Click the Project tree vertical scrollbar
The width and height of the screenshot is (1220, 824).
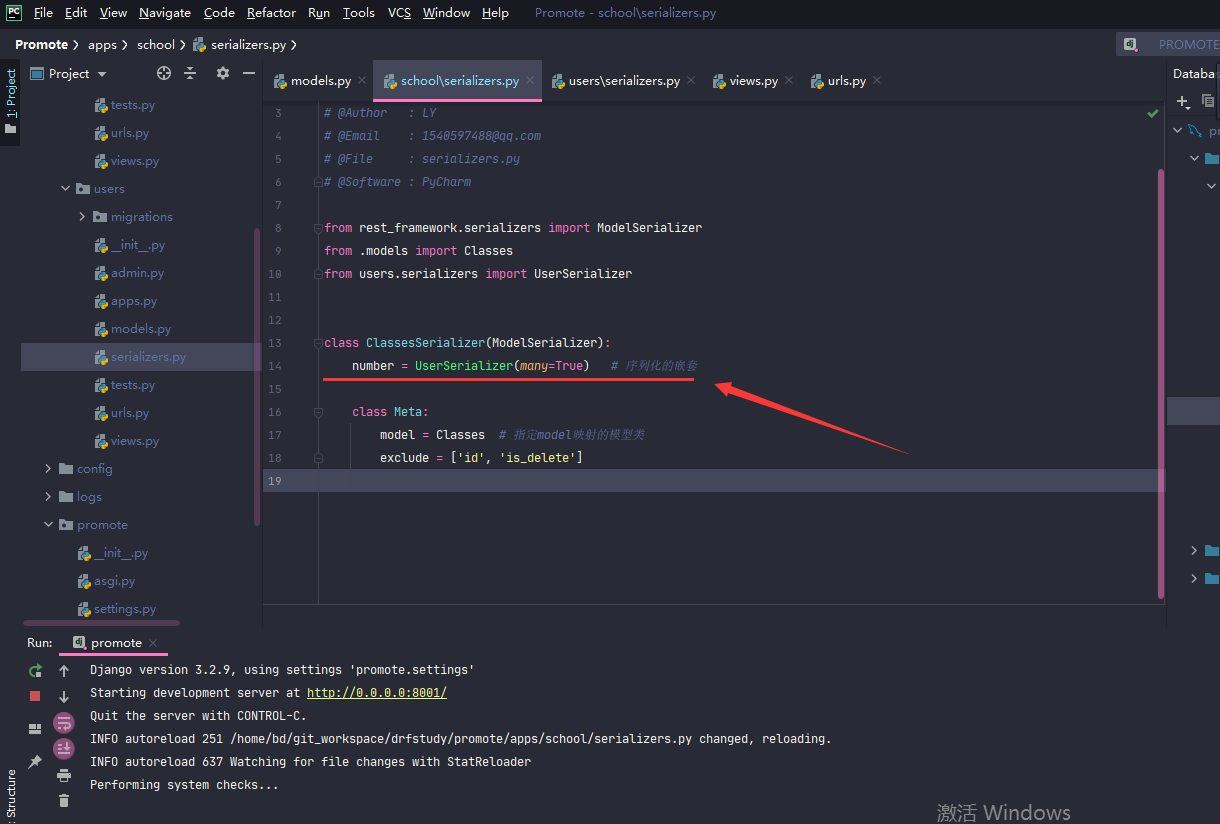[x=257, y=376]
